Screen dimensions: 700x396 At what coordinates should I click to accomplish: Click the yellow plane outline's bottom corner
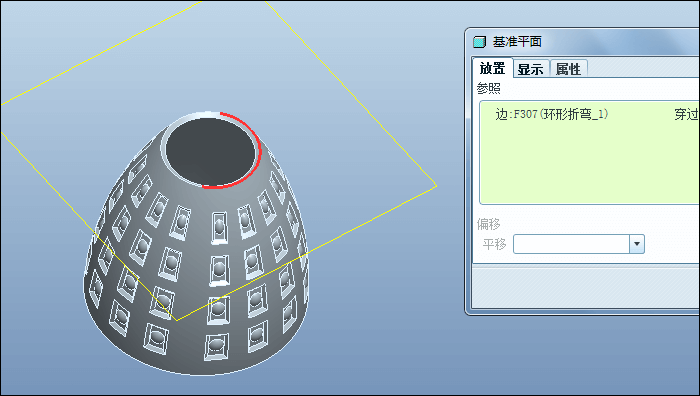click(x=177, y=320)
